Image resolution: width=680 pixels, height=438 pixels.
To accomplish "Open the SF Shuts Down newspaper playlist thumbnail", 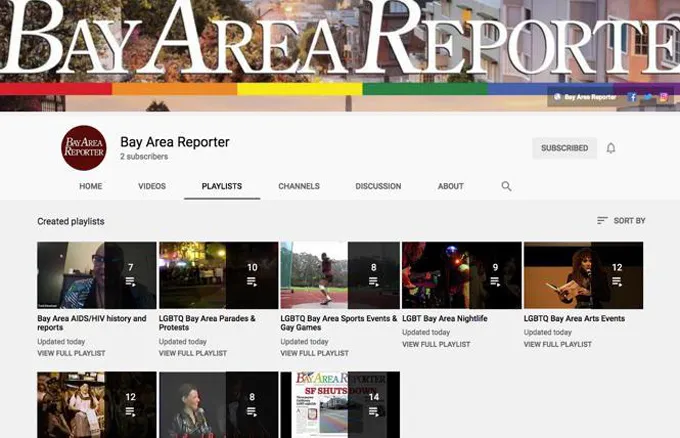I will (340, 405).
